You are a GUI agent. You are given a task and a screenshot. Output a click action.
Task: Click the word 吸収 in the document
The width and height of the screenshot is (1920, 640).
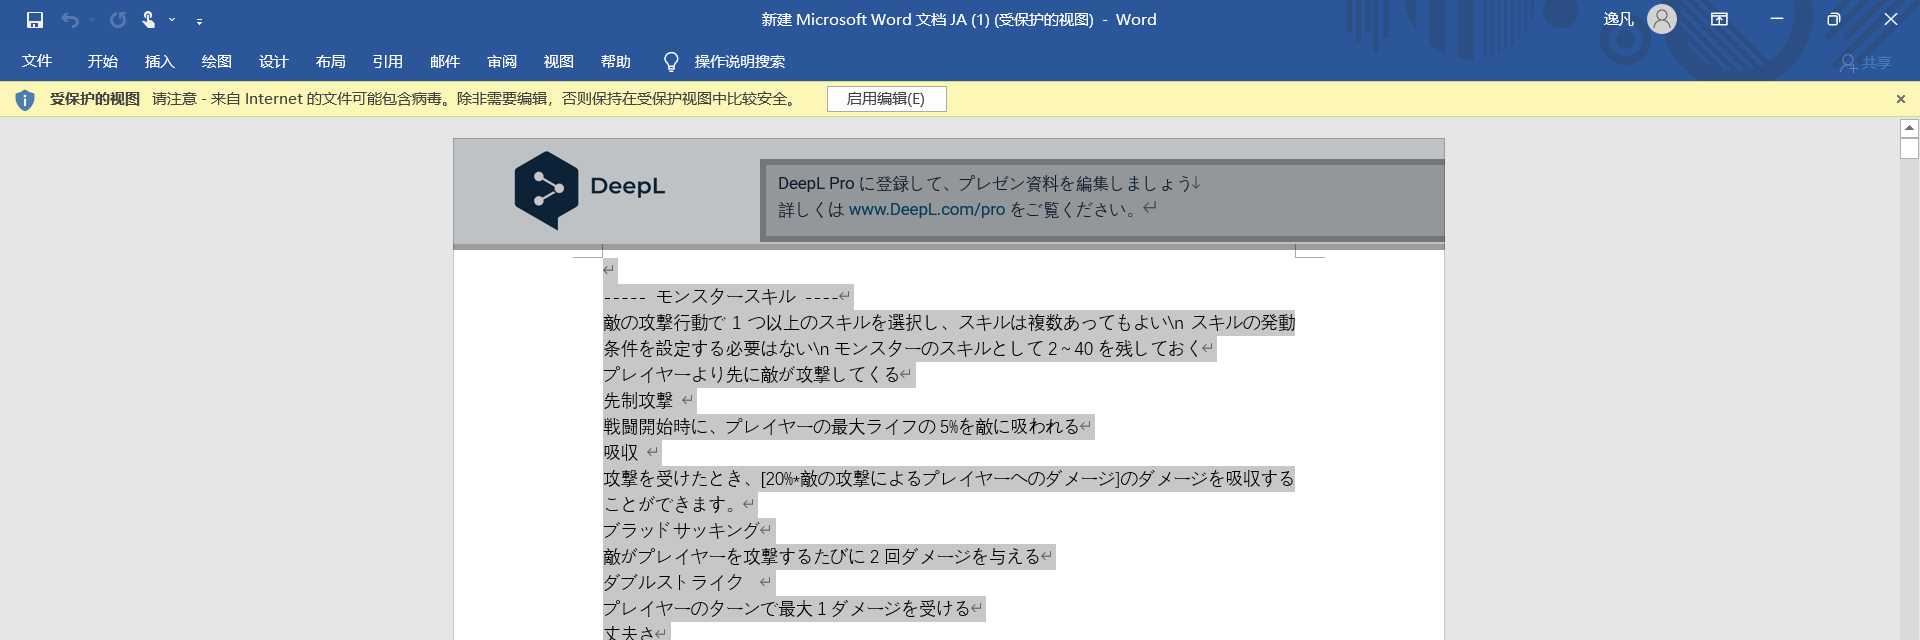(x=620, y=452)
